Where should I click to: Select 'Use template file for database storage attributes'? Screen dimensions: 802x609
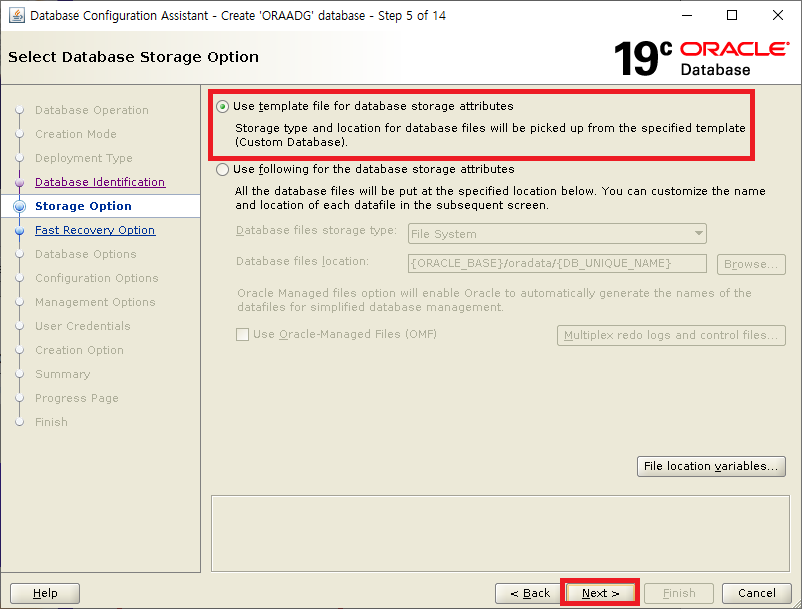[x=222, y=106]
